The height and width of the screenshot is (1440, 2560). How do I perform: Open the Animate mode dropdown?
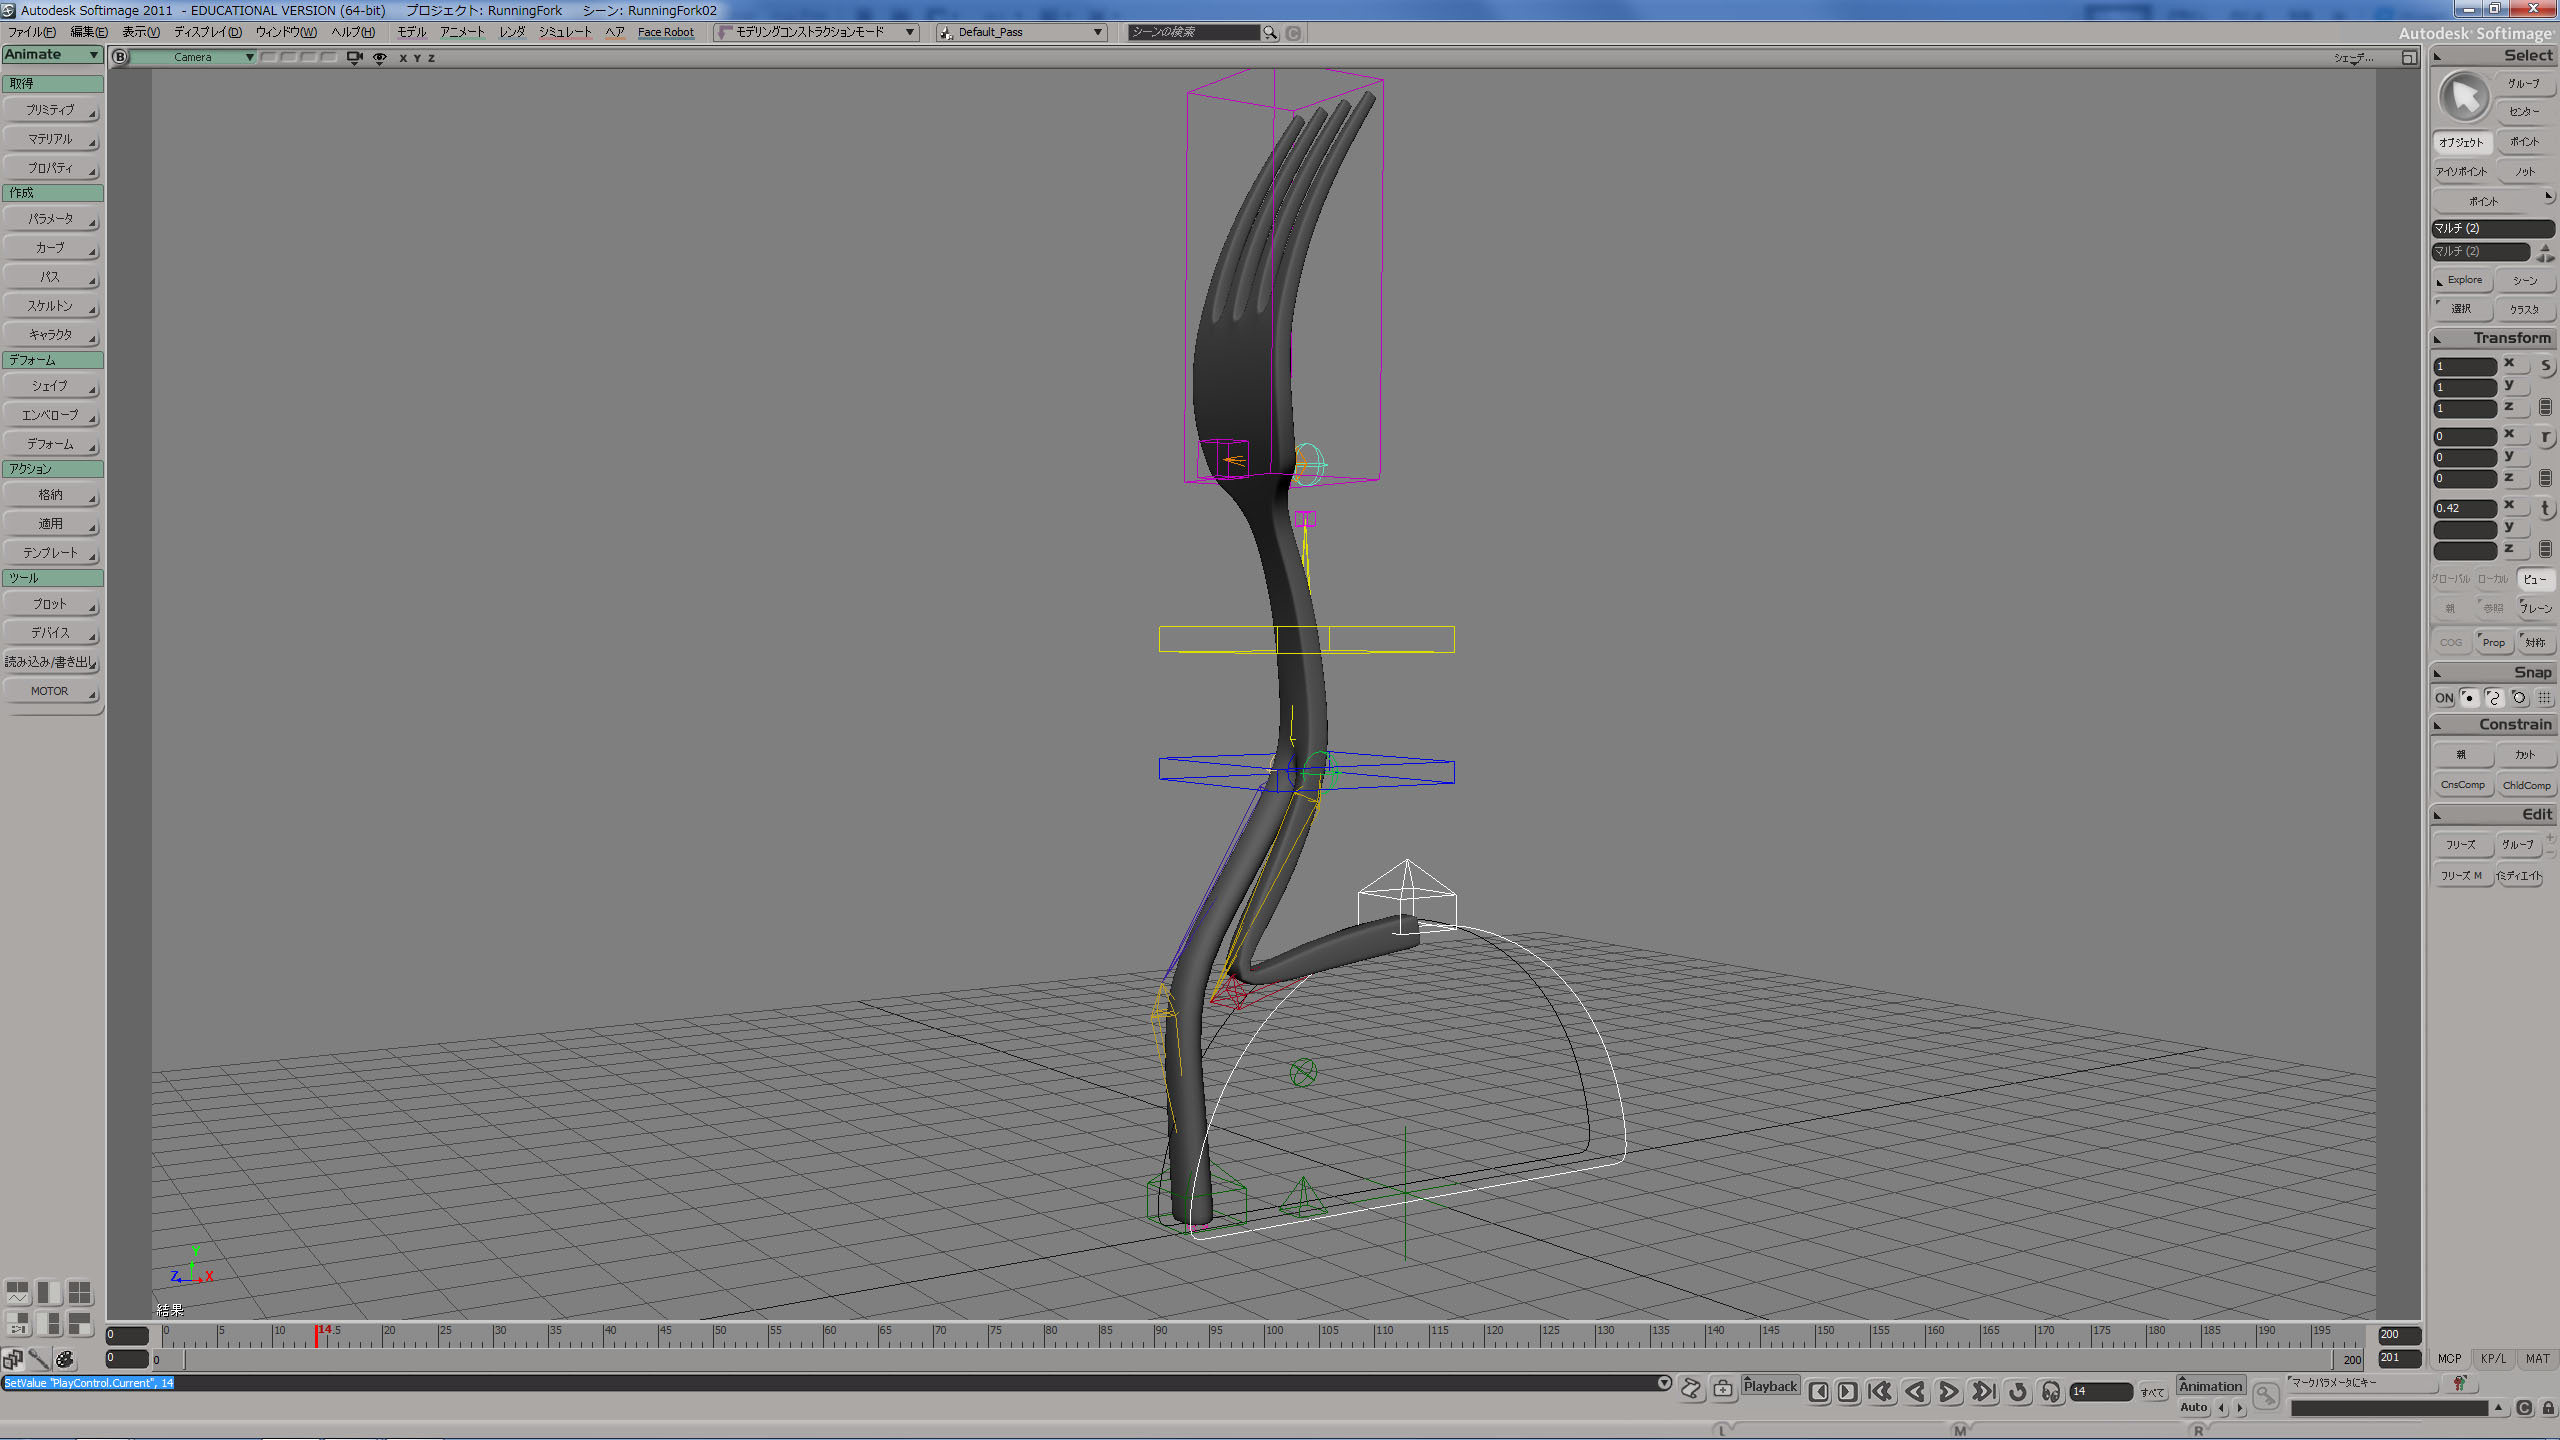click(x=50, y=55)
